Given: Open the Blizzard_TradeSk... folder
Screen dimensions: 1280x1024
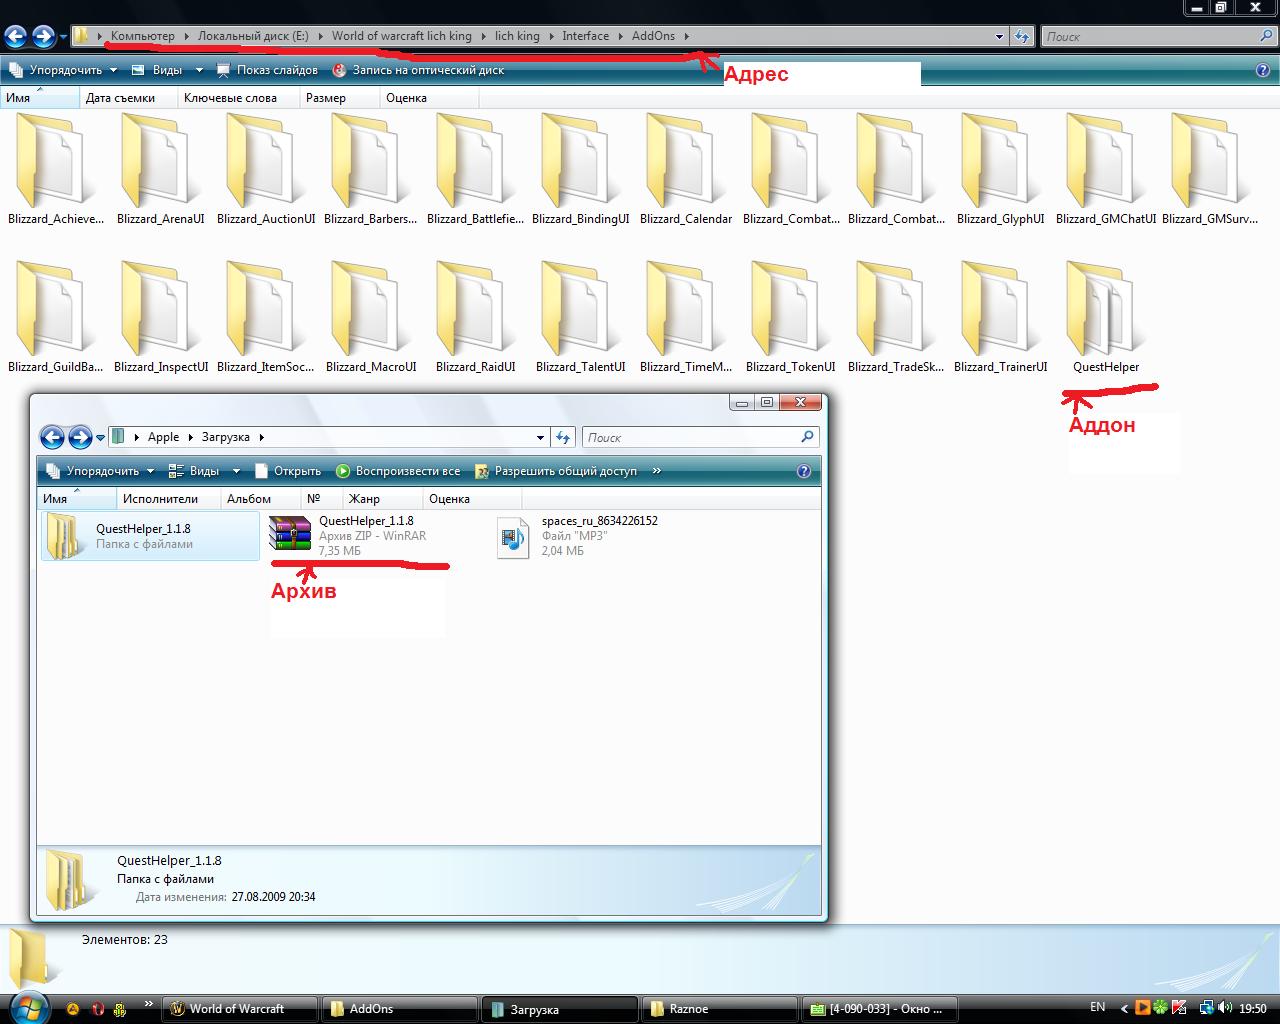Looking at the screenshot, I should point(896,318).
